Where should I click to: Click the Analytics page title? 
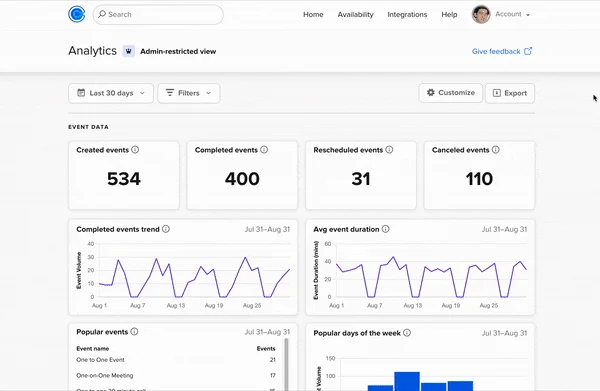93,51
